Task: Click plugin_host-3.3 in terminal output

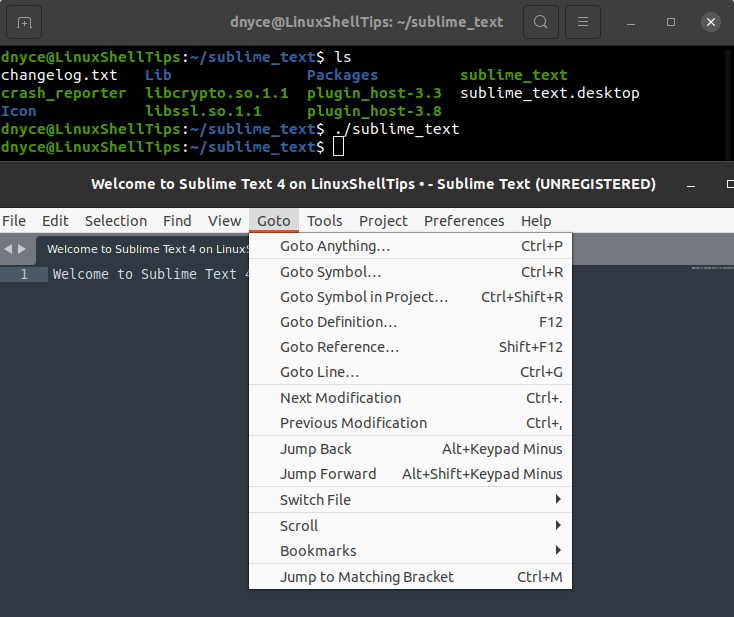Action: tap(374, 93)
